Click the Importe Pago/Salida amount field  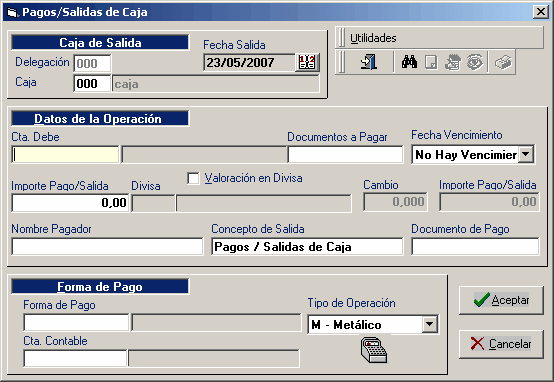(x=70, y=203)
